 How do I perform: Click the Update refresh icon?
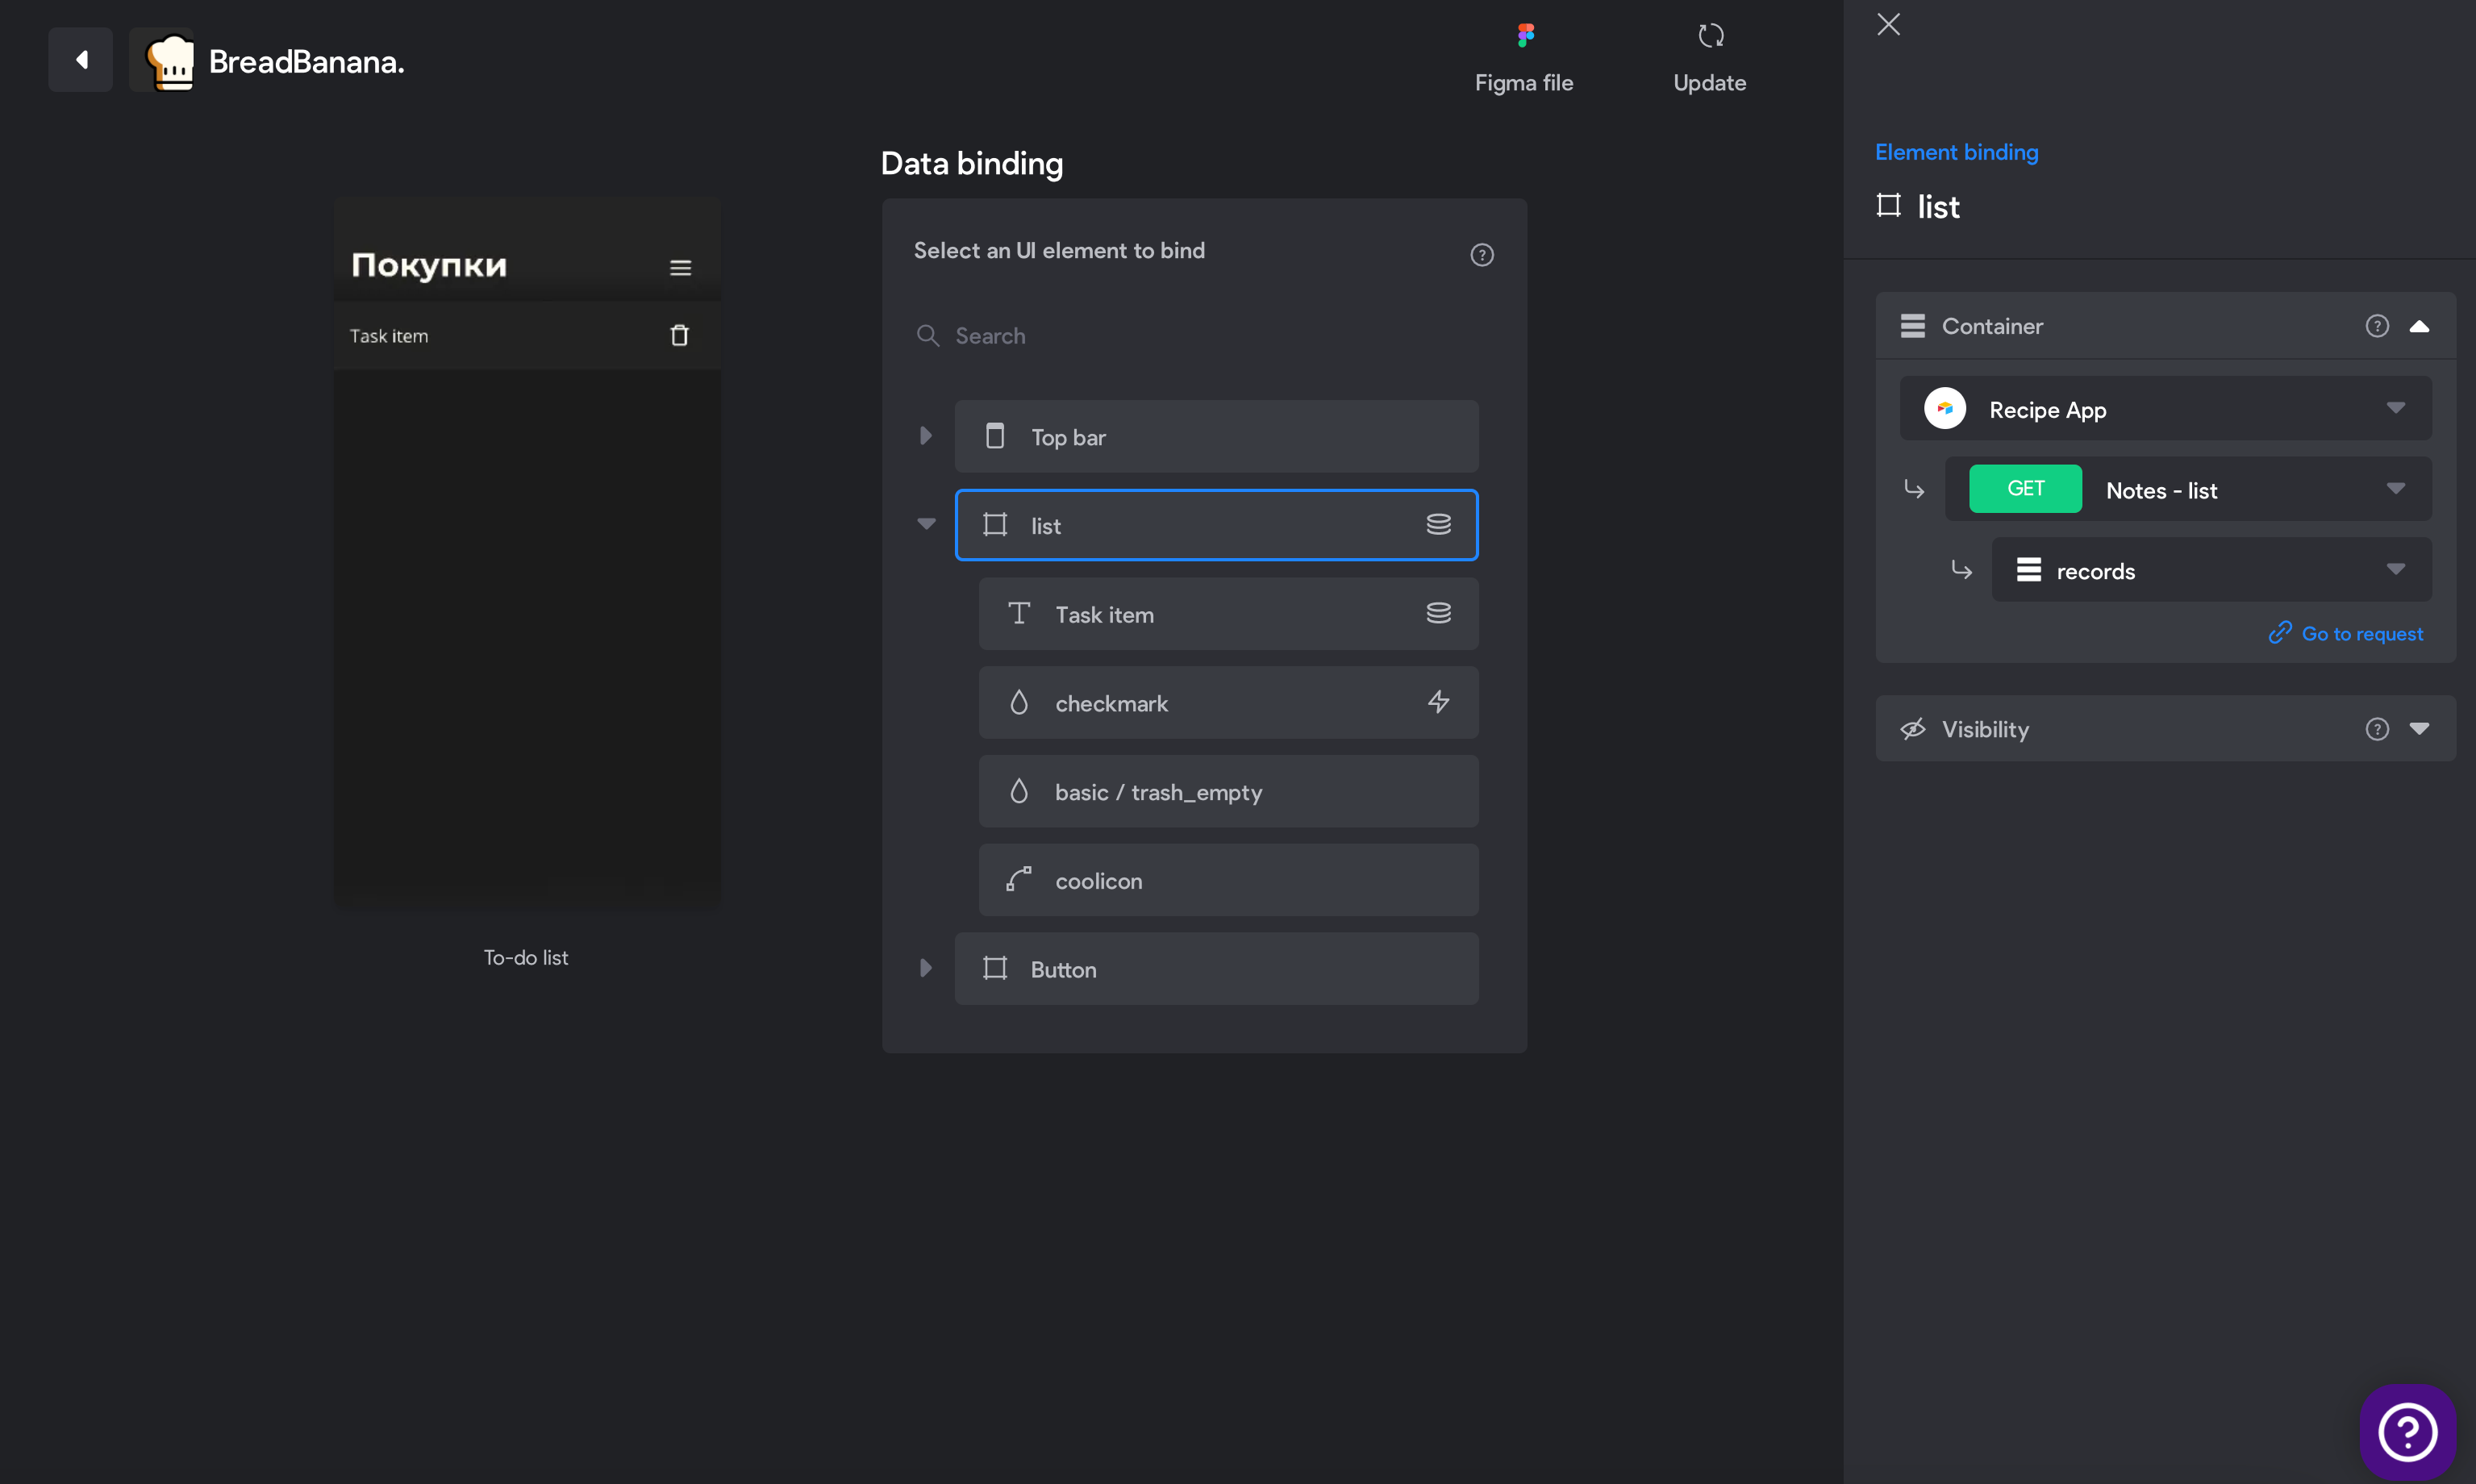(1710, 36)
